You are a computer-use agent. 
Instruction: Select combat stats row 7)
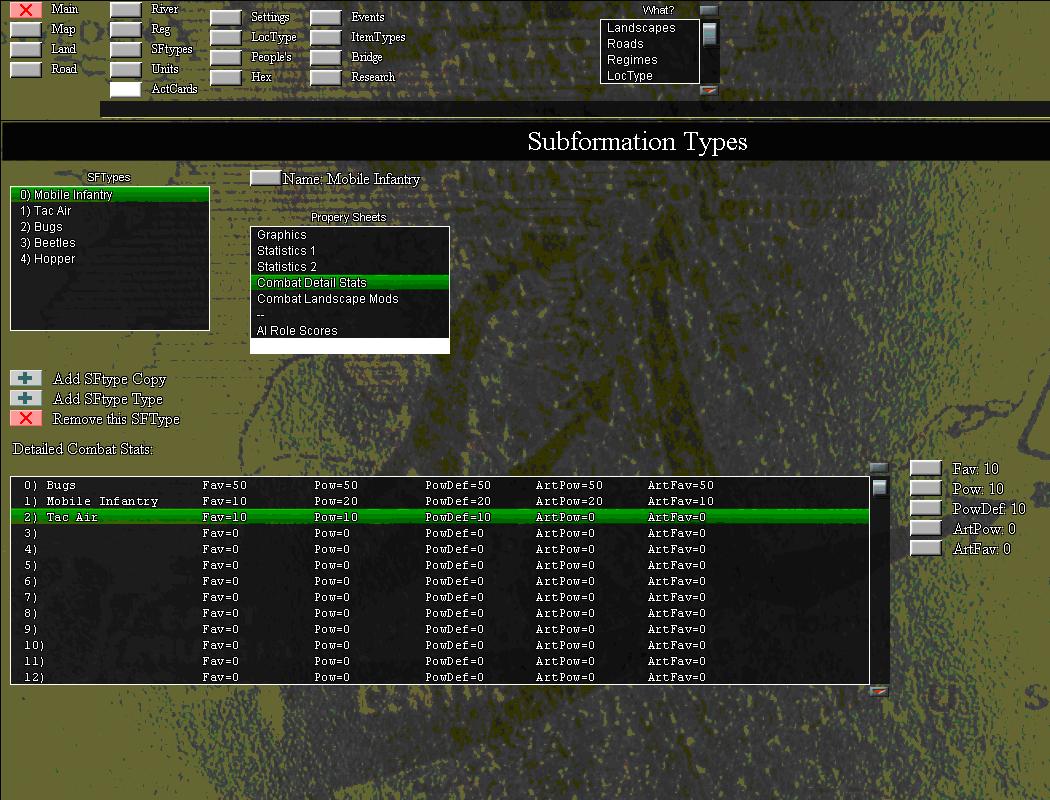click(440, 597)
